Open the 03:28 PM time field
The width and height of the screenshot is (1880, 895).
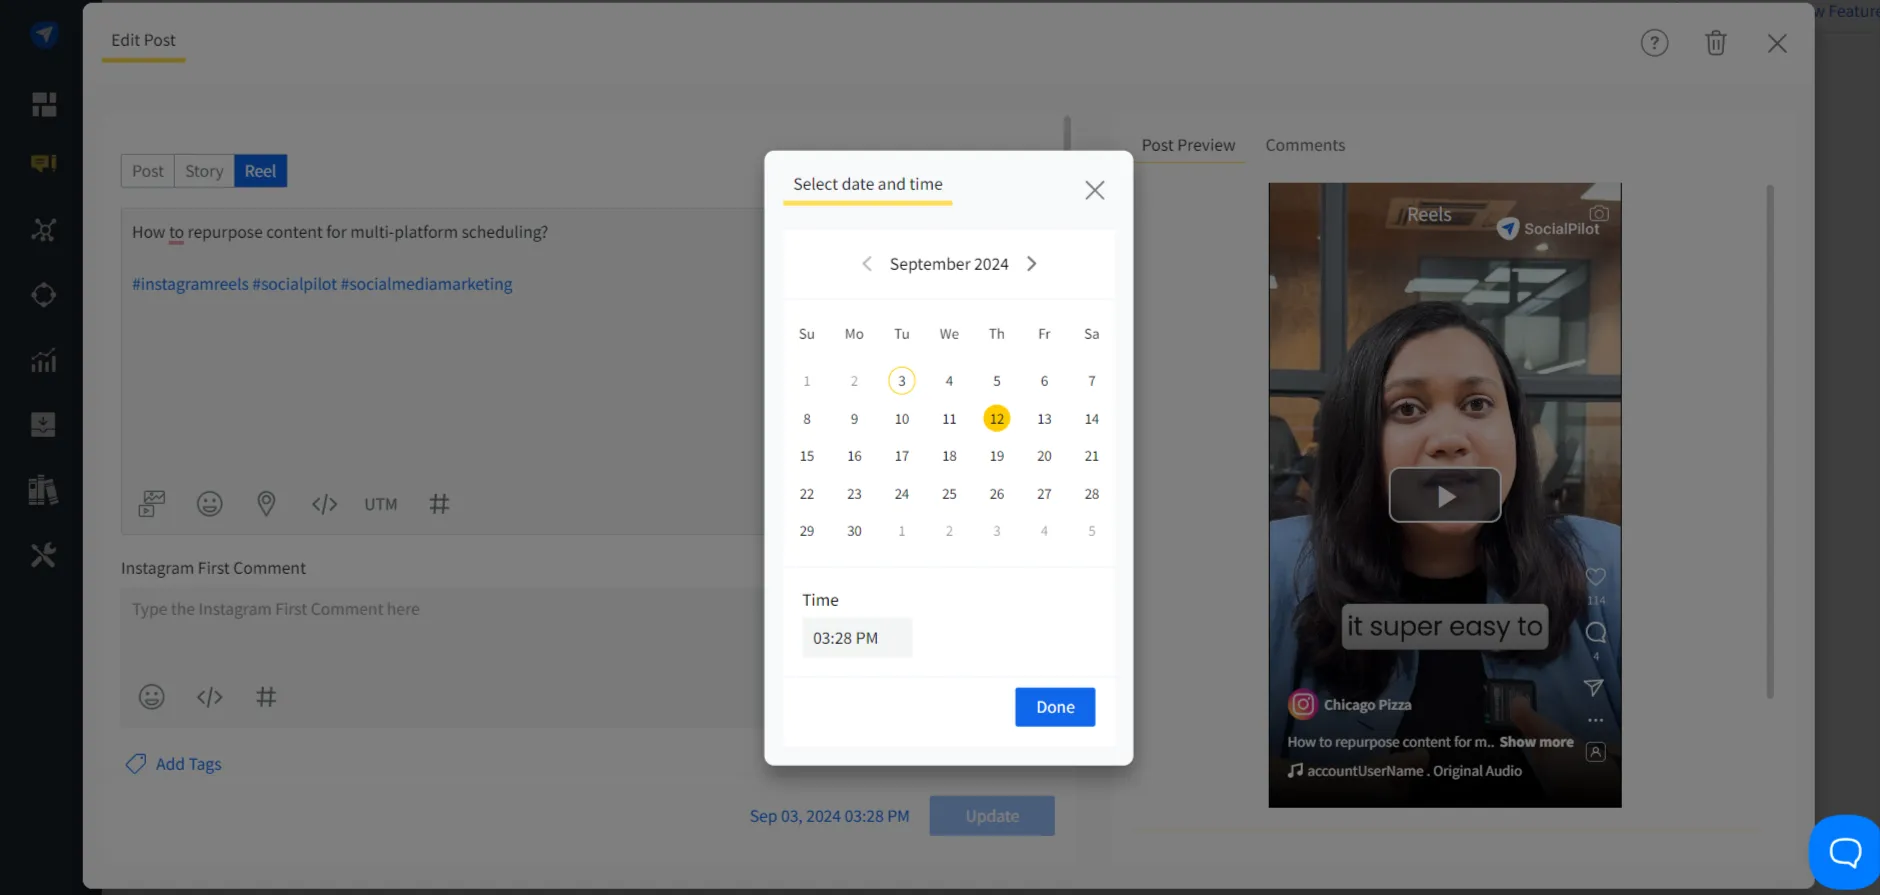click(856, 638)
